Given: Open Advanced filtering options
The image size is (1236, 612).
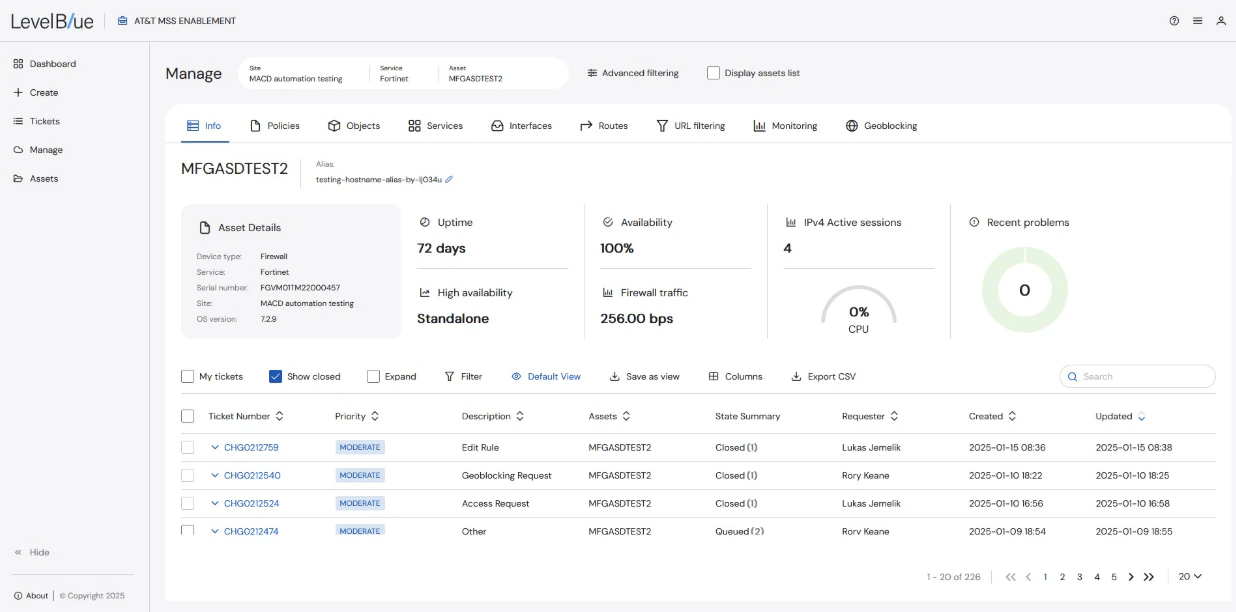Looking at the screenshot, I should (633, 73).
